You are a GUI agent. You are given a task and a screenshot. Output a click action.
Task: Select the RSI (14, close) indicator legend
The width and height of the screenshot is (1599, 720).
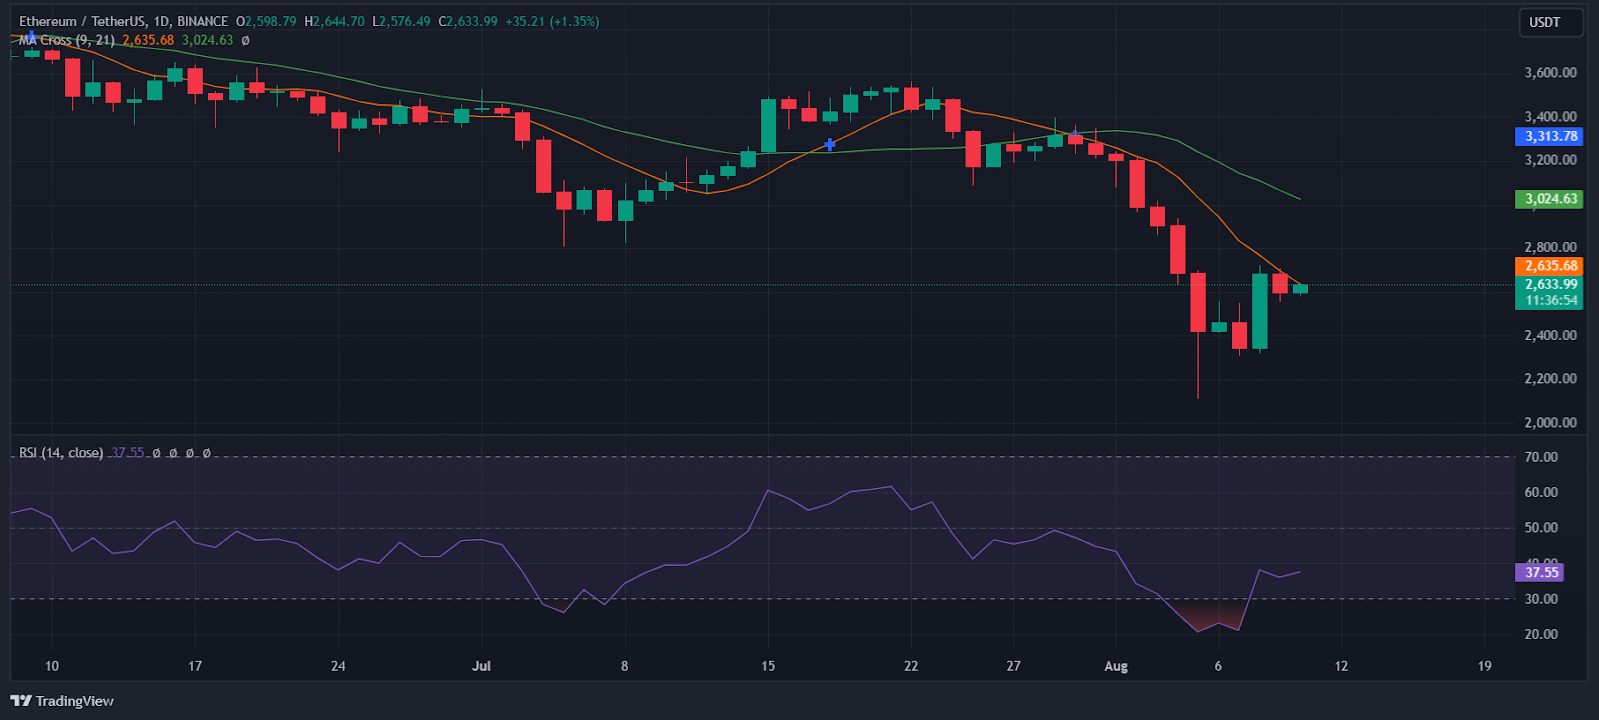point(61,453)
